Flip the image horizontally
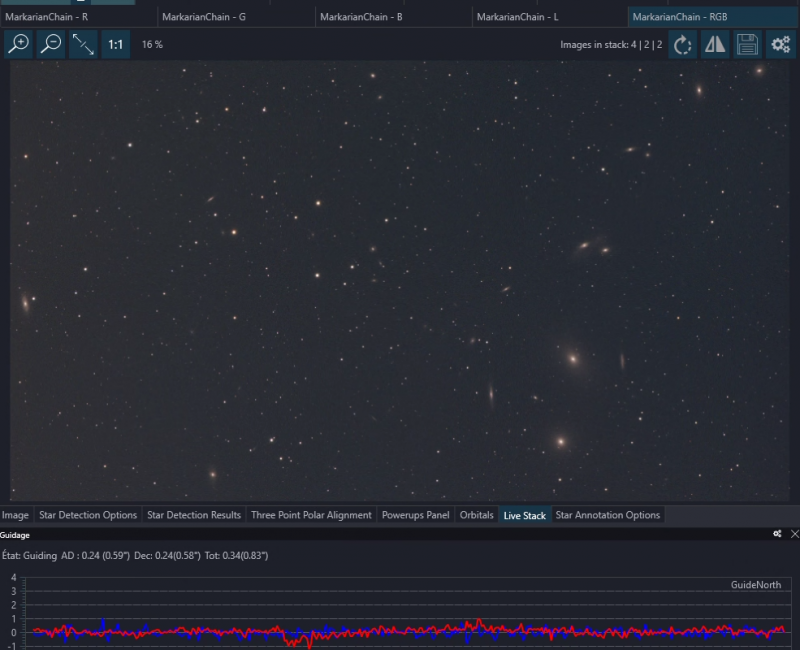The image size is (800, 650). tap(715, 45)
